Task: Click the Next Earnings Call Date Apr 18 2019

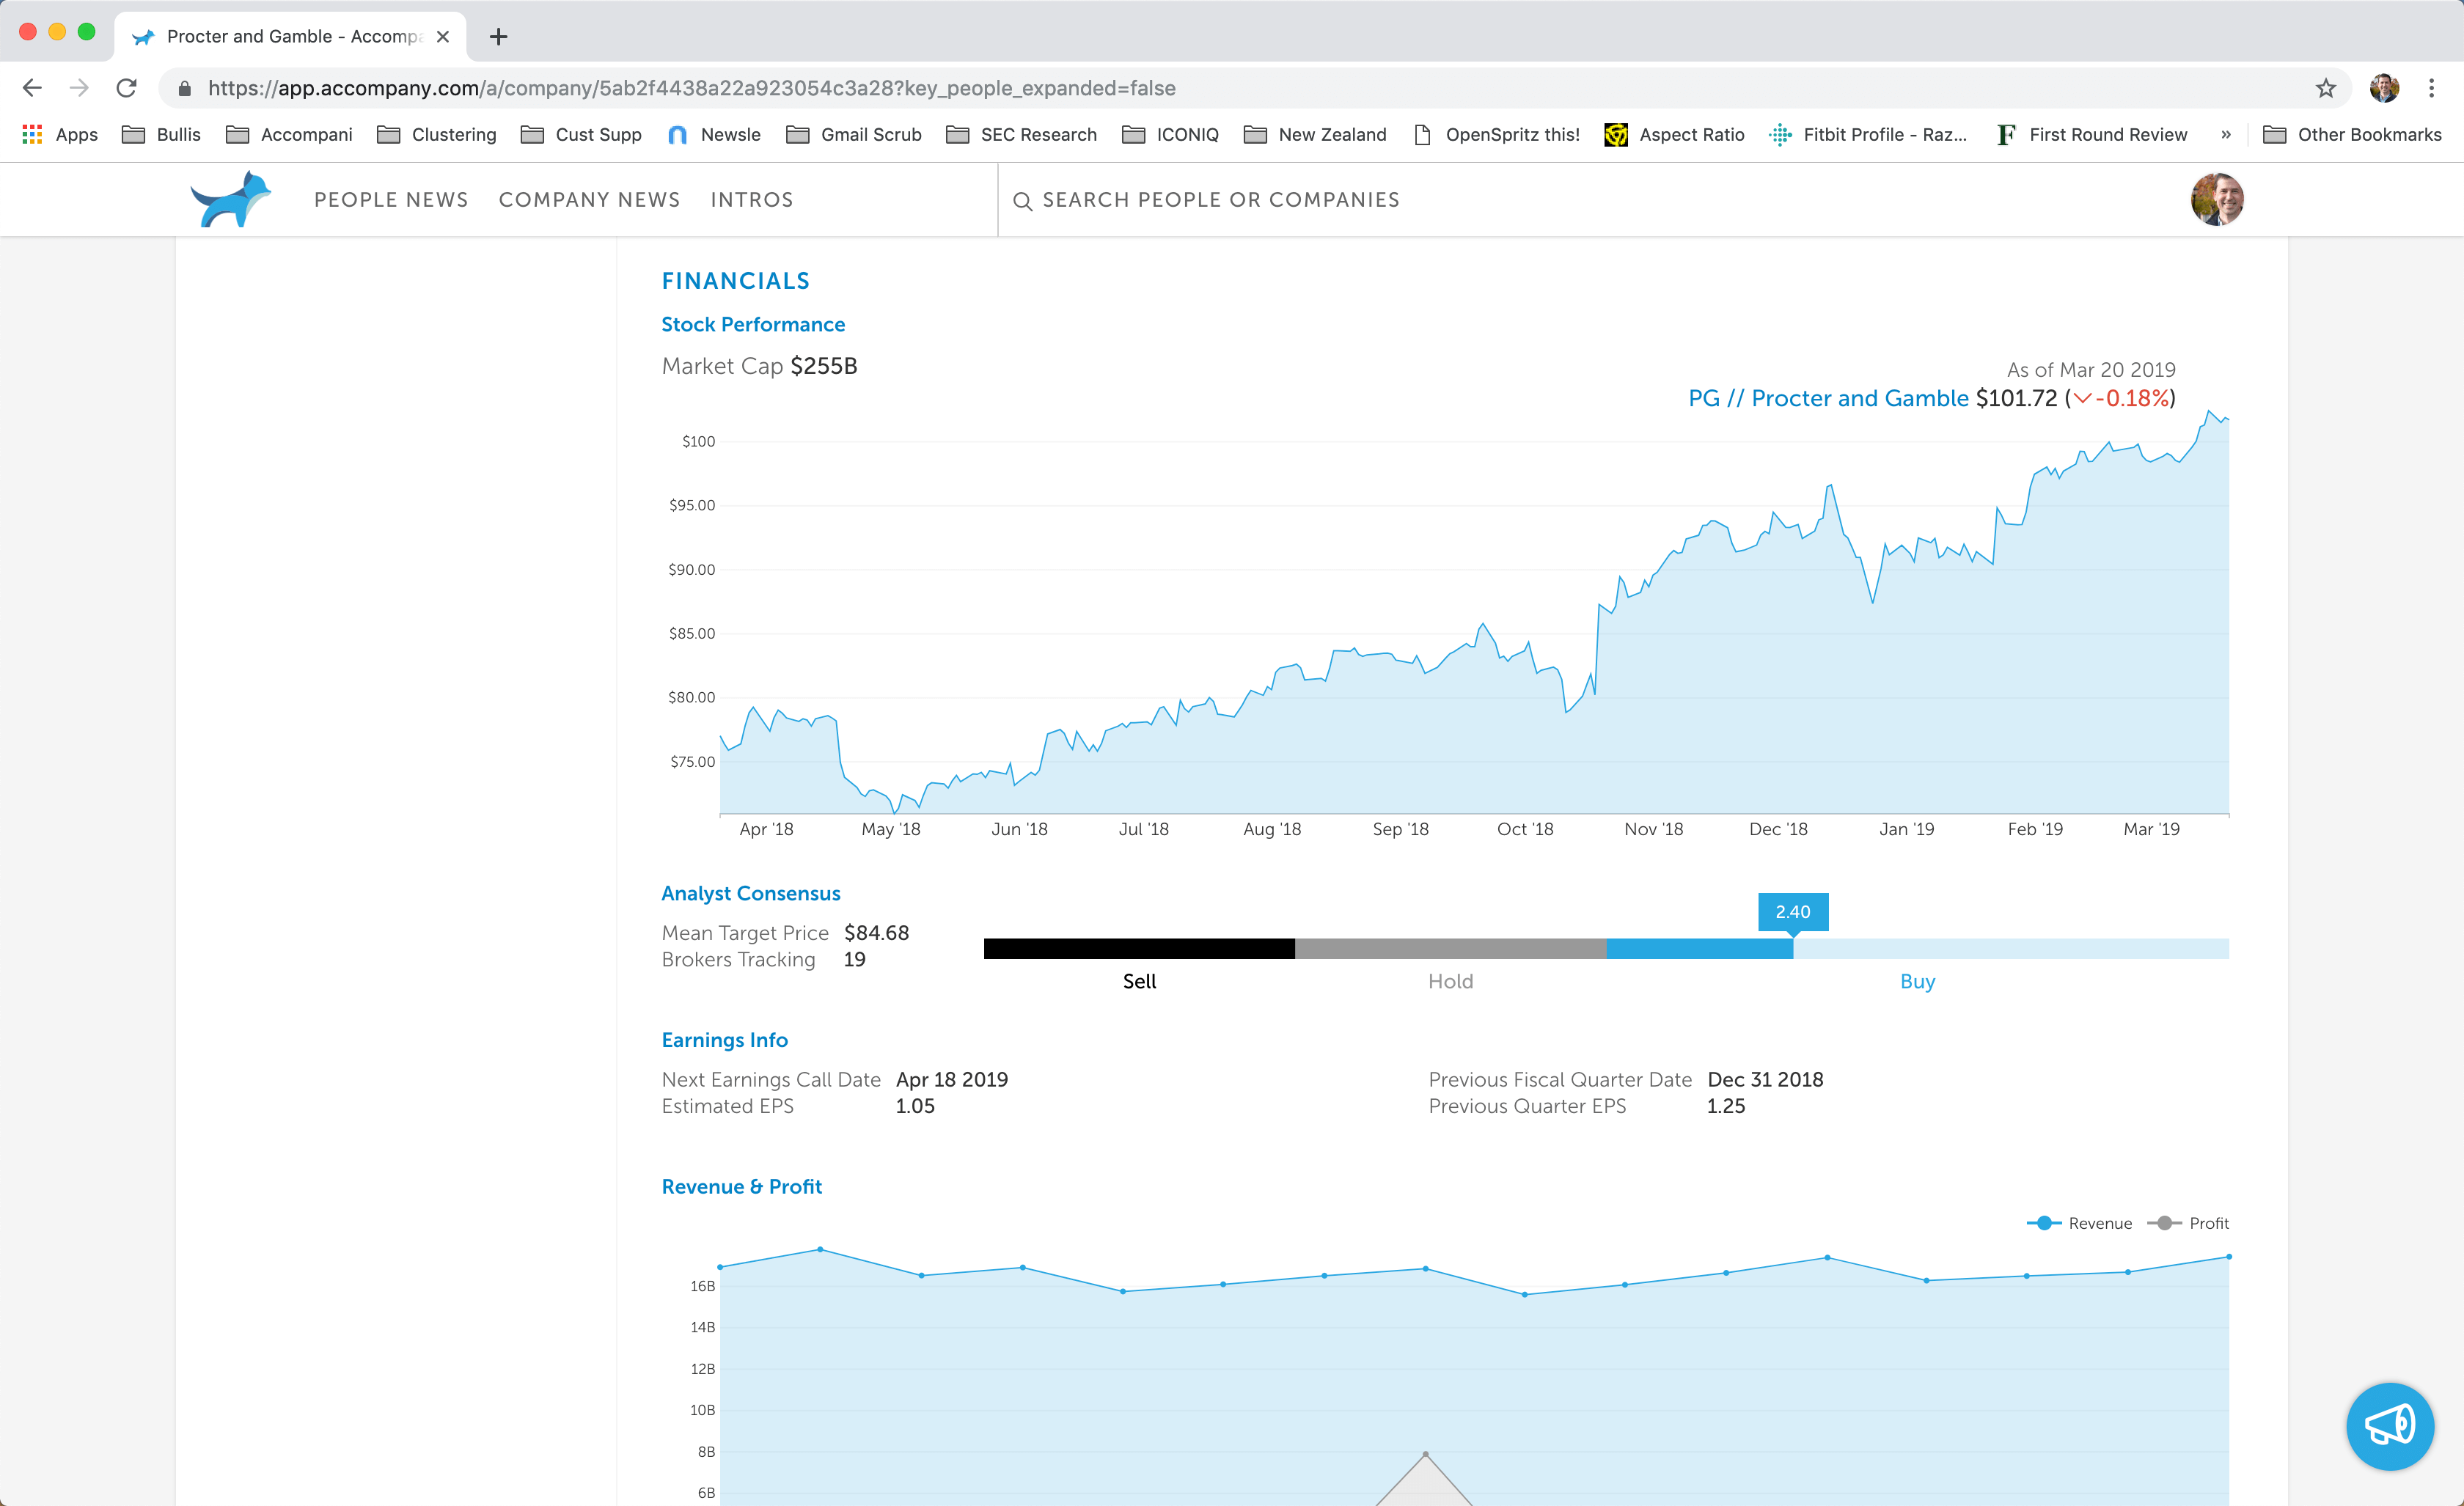Action: click(951, 1079)
